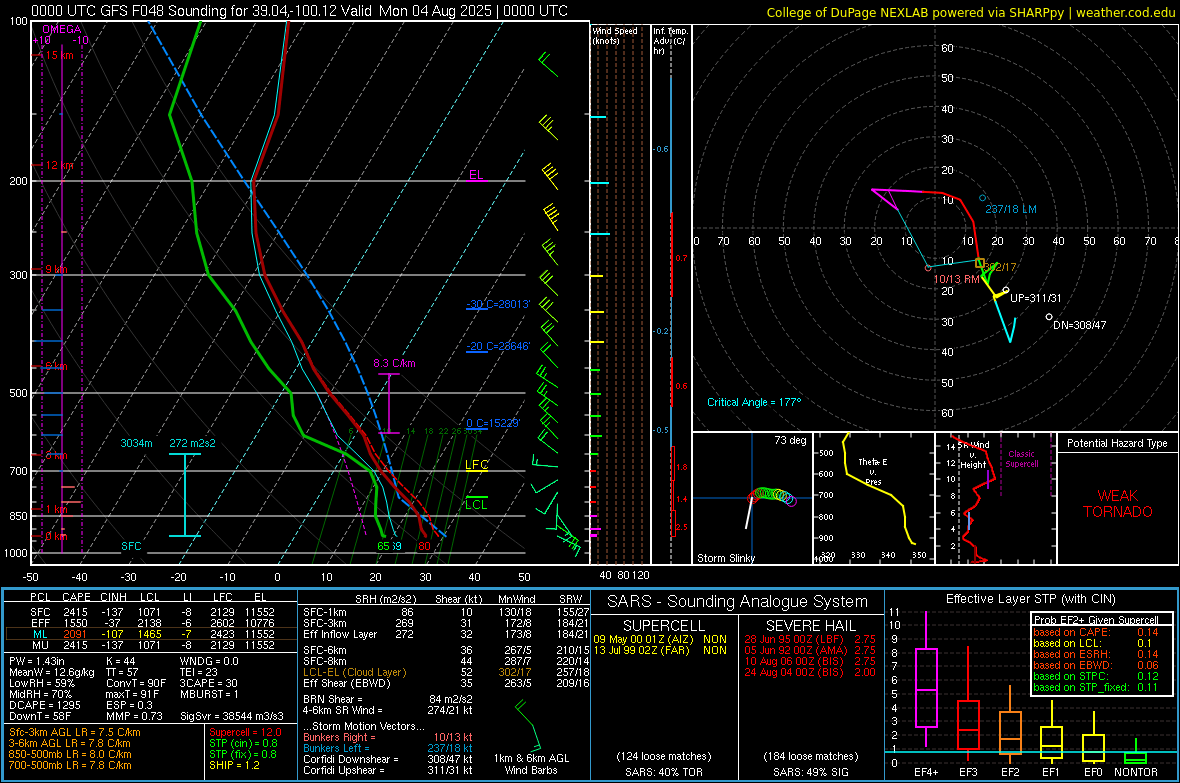This screenshot has width=1180, height=783.
Task: Click the SHIP = 1.2 index
Action: click(234, 765)
